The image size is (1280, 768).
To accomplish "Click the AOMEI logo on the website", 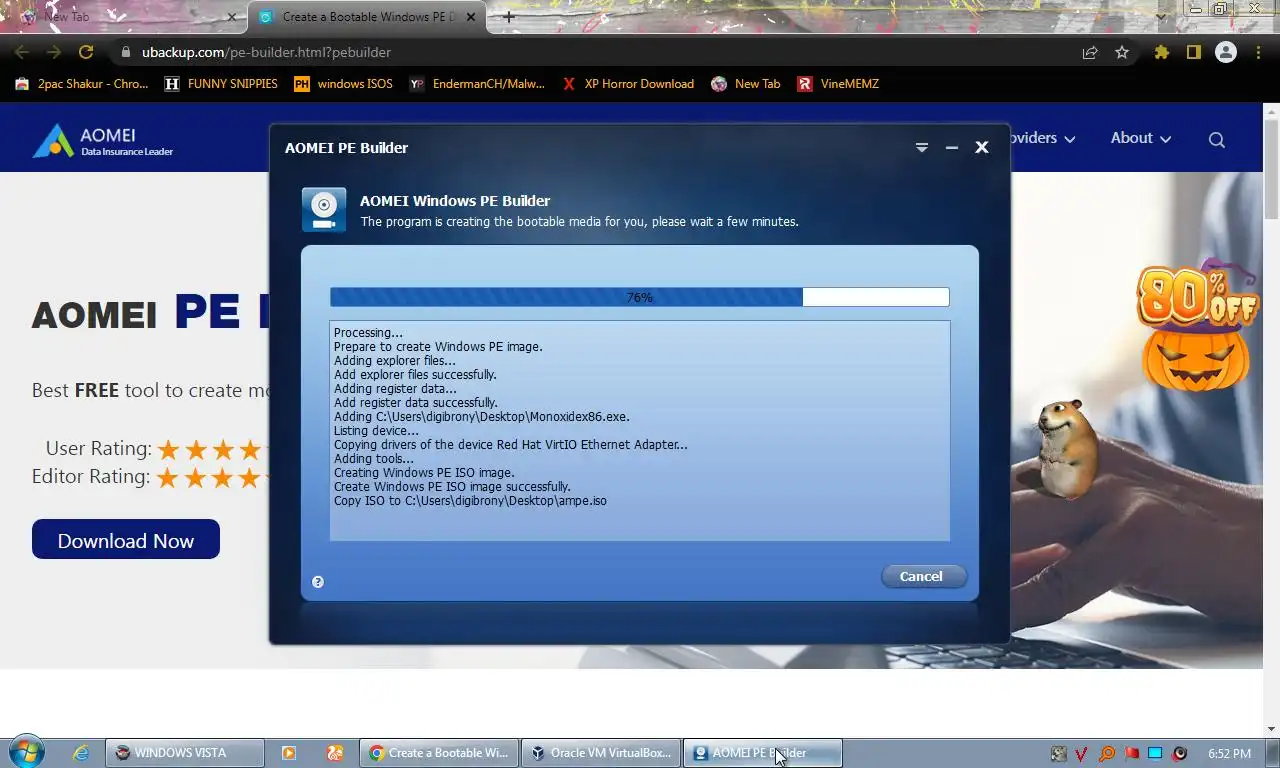I will tap(103, 141).
